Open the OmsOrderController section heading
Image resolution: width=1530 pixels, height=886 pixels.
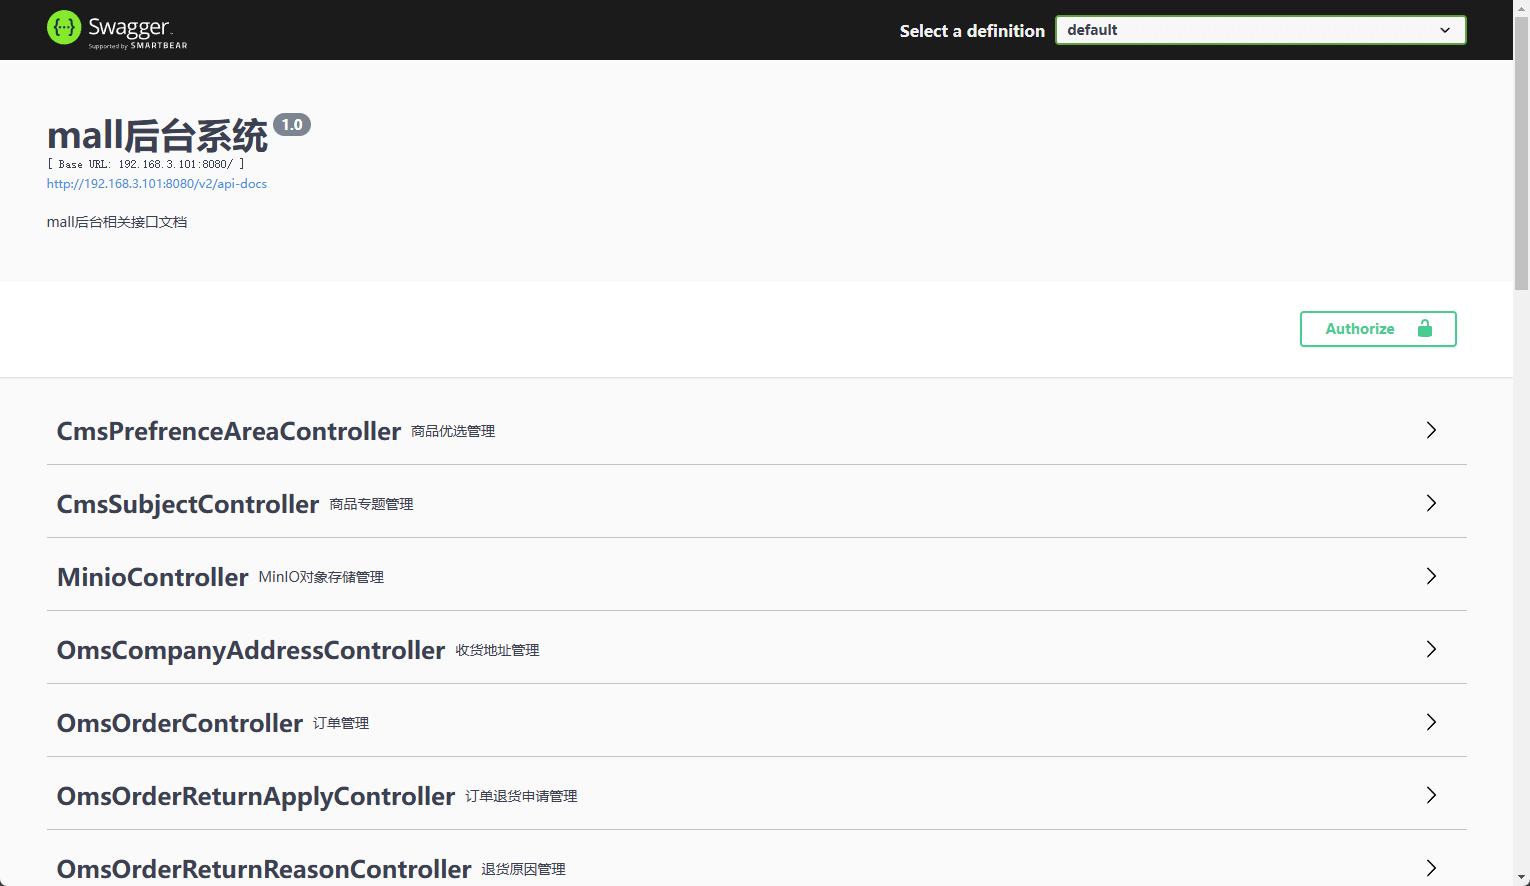180,723
